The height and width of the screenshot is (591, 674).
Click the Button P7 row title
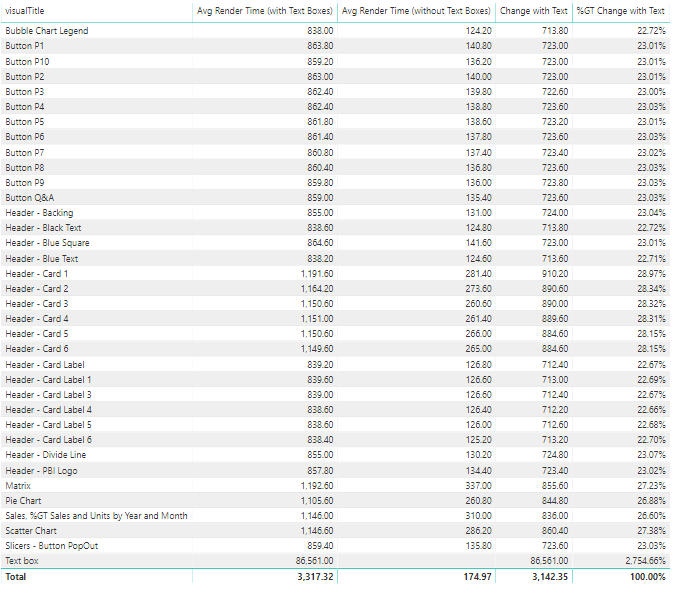[x=25, y=153]
